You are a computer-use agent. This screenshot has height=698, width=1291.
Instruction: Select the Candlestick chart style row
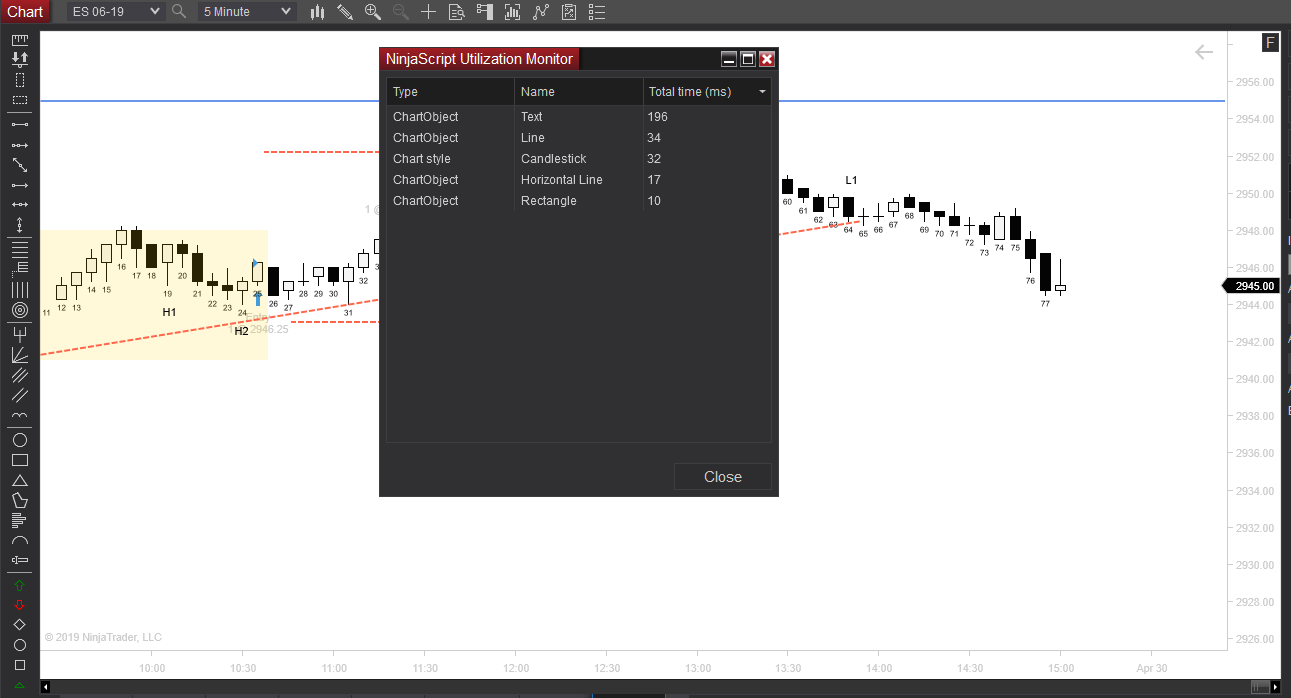pyautogui.click(x=579, y=159)
